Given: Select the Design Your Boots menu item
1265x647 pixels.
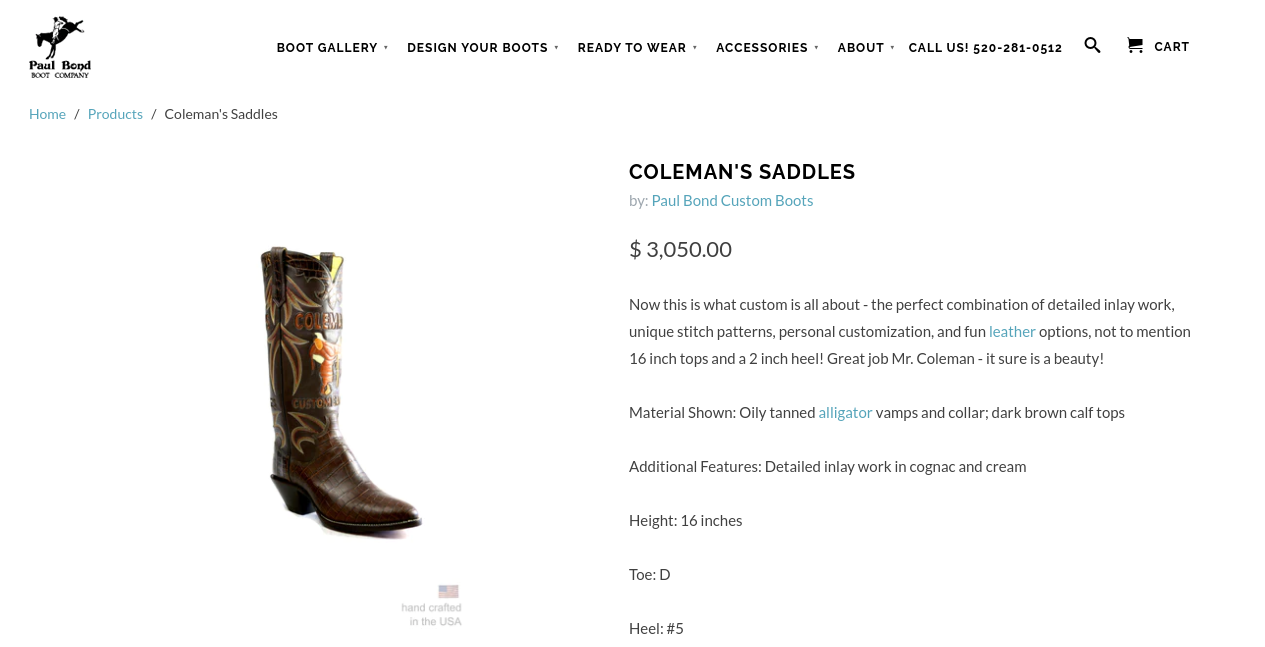Looking at the screenshot, I should 477,48.
